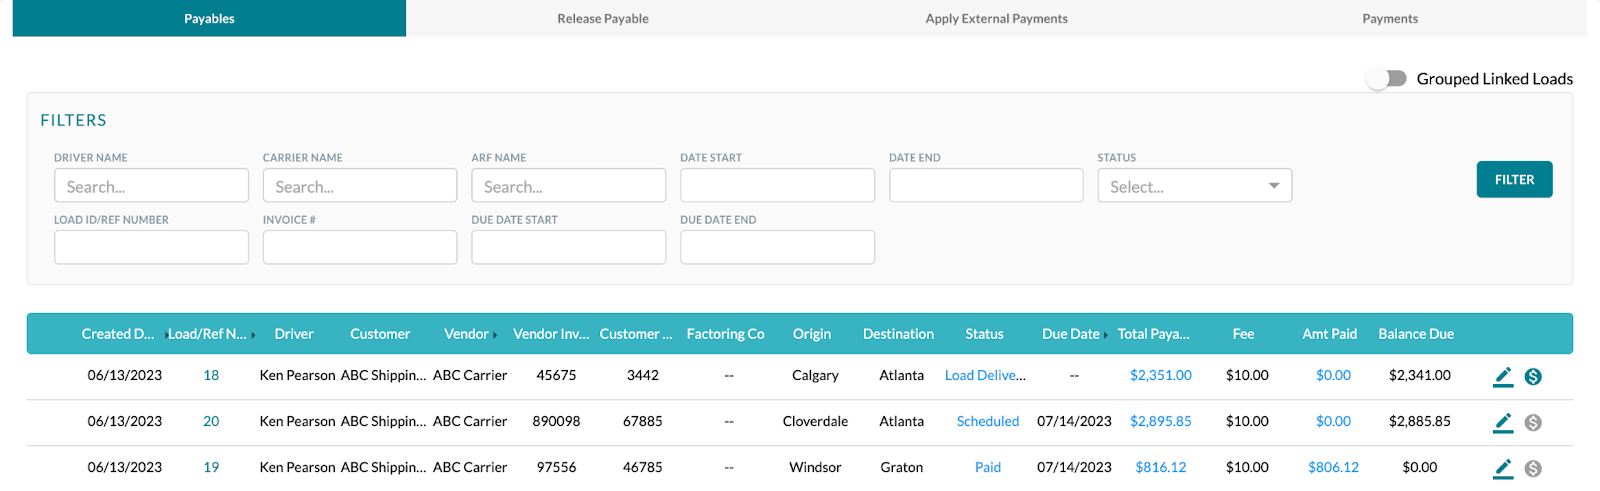Click the Fee column header

tap(1243, 334)
